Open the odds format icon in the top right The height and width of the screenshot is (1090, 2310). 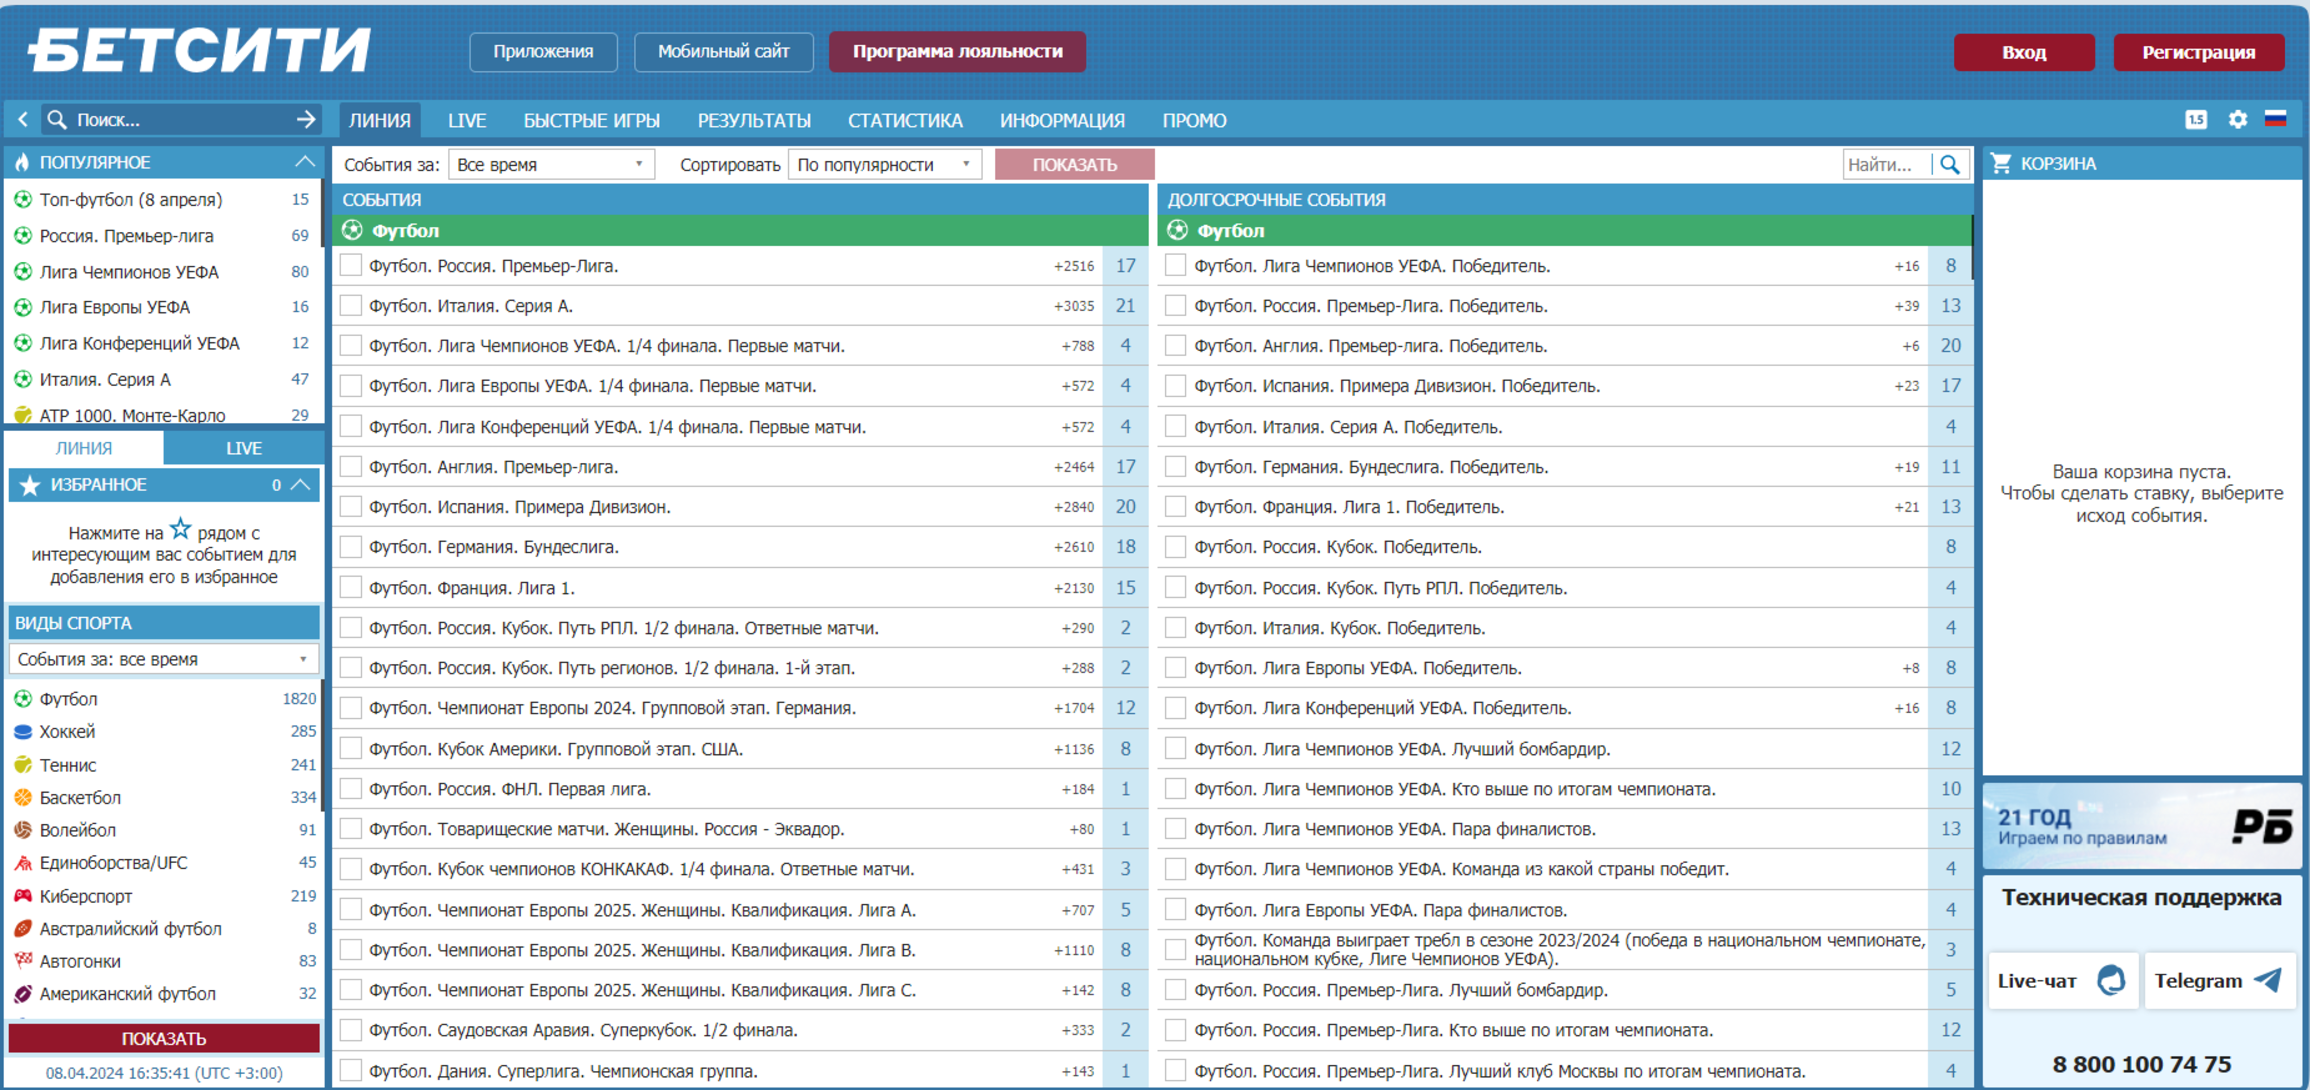click(2196, 120)
